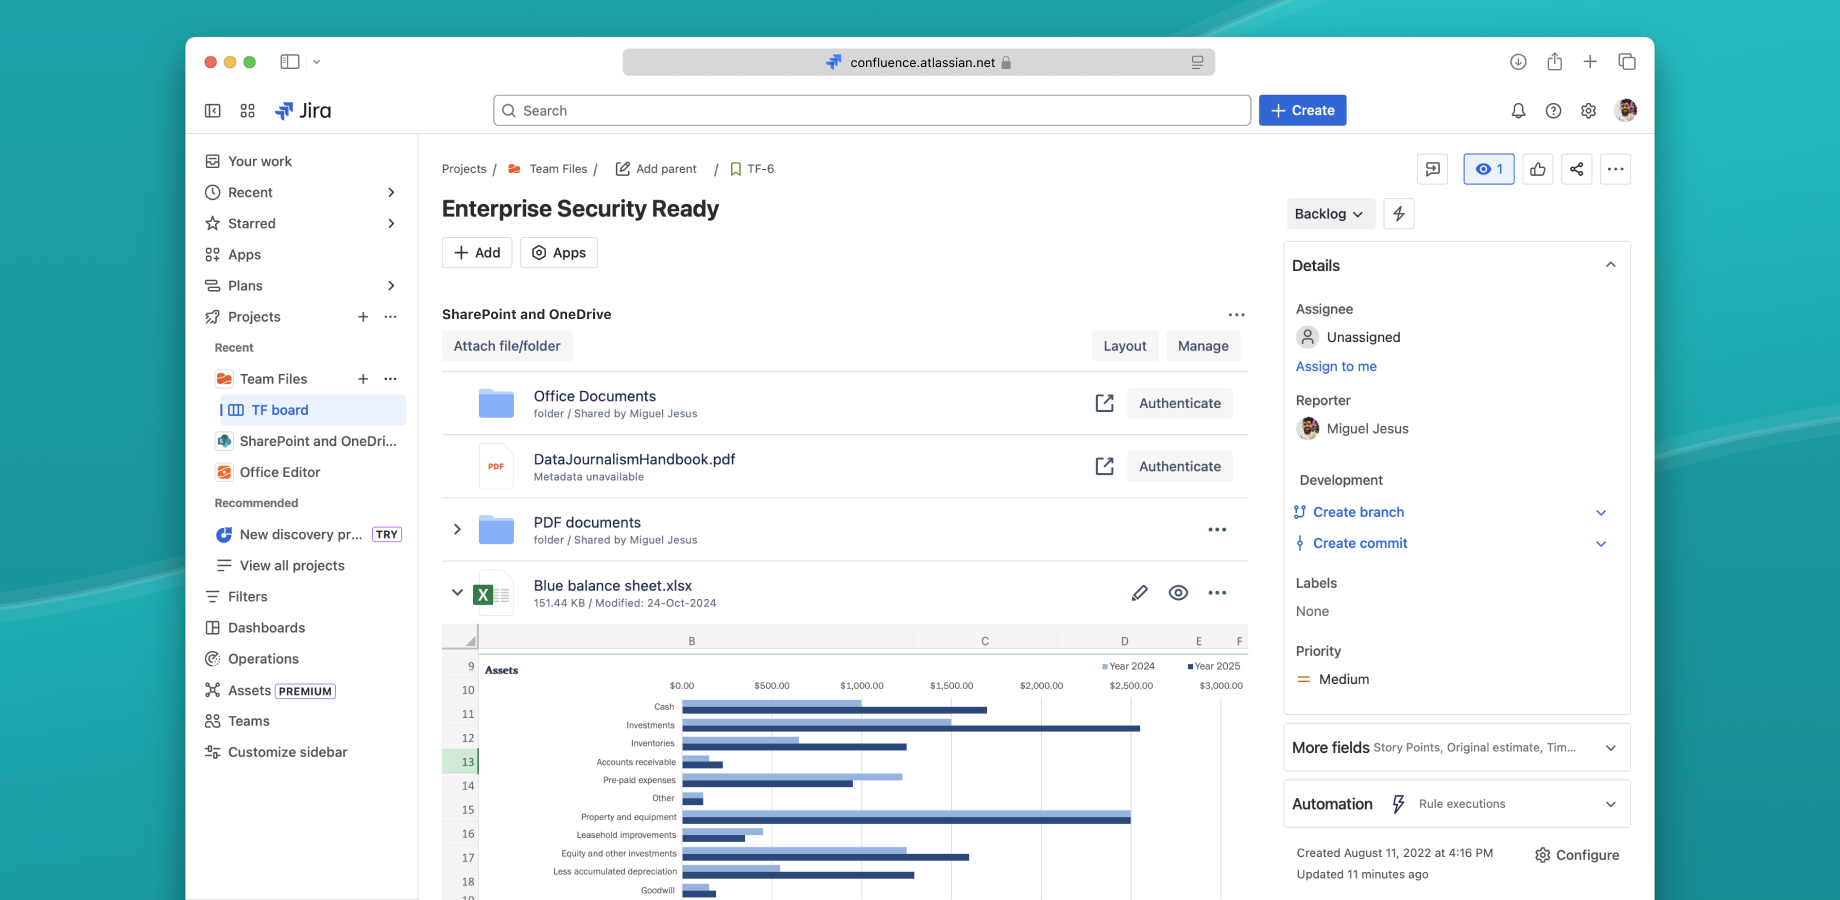Click the Layout button
Image resolution: width=1840 pixels, height=900 pixels.
pos(1125,346)
